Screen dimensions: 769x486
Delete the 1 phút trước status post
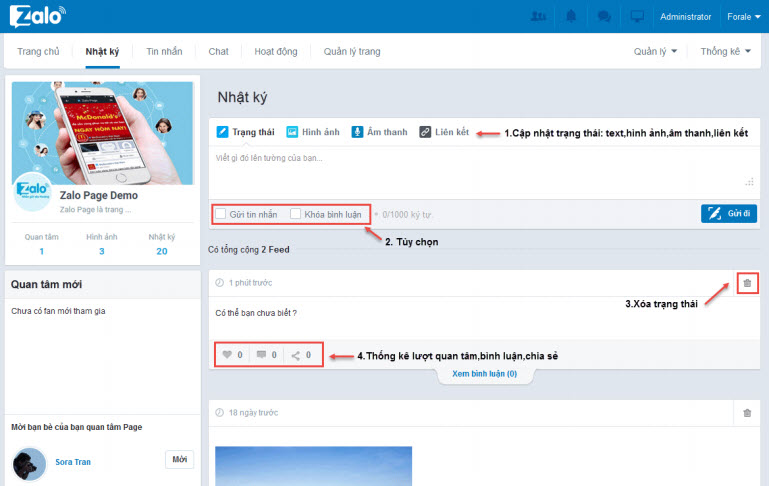[746, 284]
